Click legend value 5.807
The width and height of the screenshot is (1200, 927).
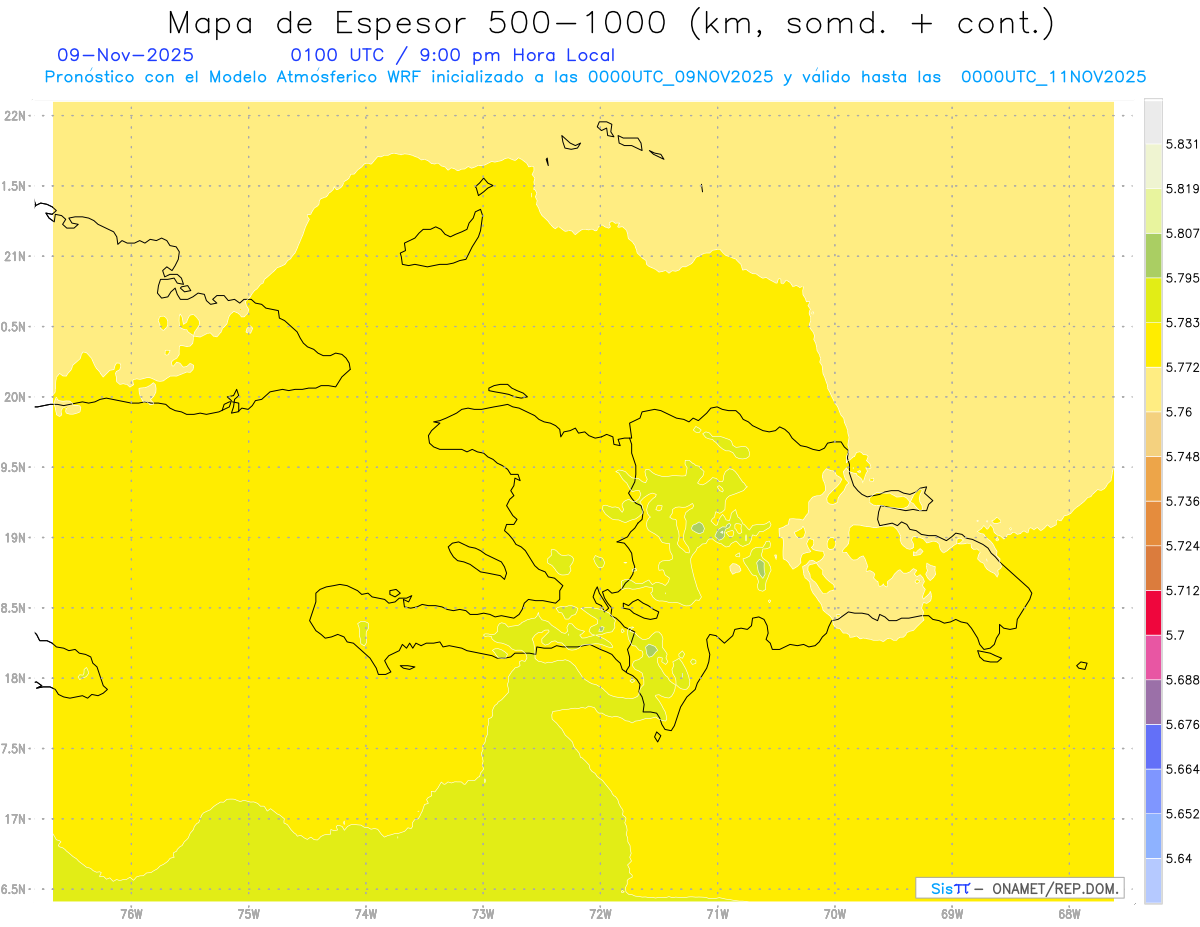point(1182,233)
